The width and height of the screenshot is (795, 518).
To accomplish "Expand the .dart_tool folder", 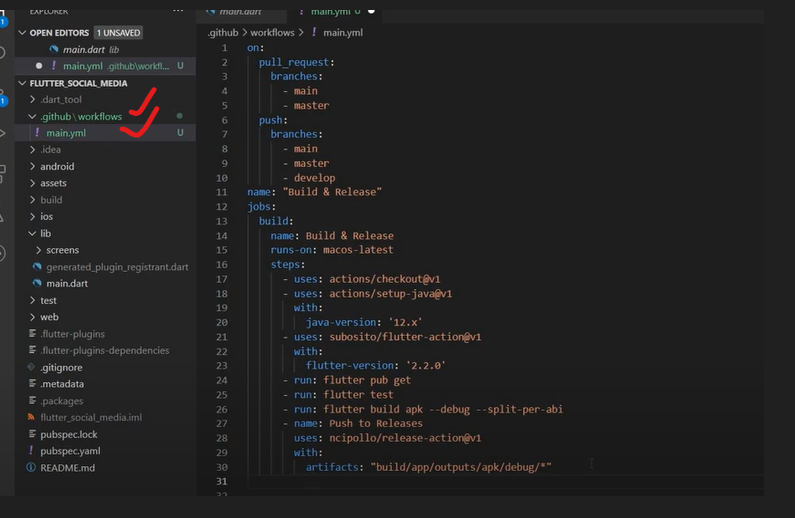I will [60, 100].
